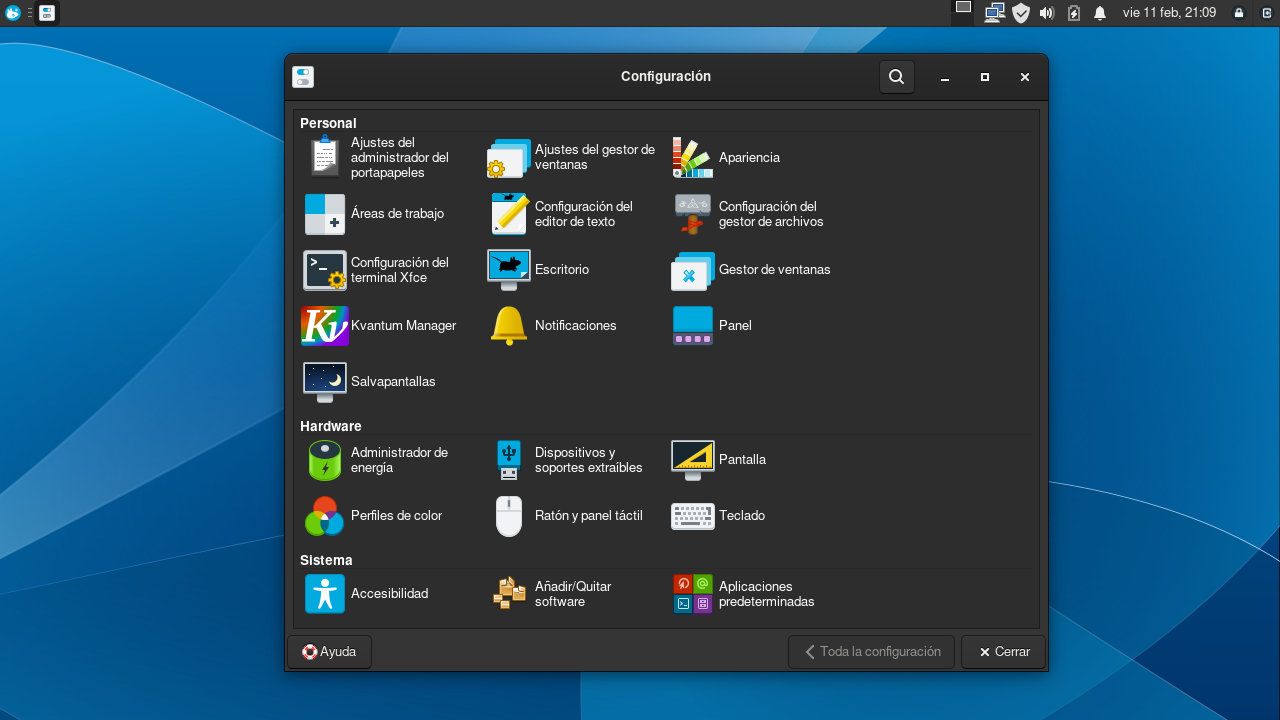The height and width of the screenshot is (720, 1280).
Task: Close the Configuración window with X
Action: [1025, 77]
